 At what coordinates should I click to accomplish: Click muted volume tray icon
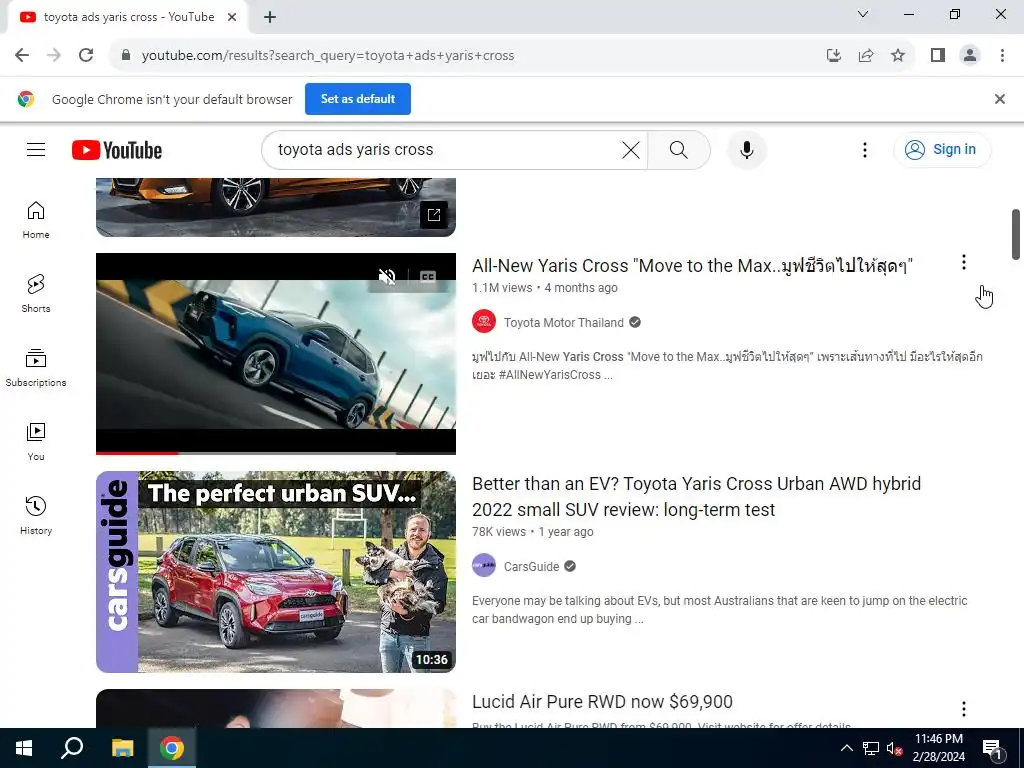point(894,748)
